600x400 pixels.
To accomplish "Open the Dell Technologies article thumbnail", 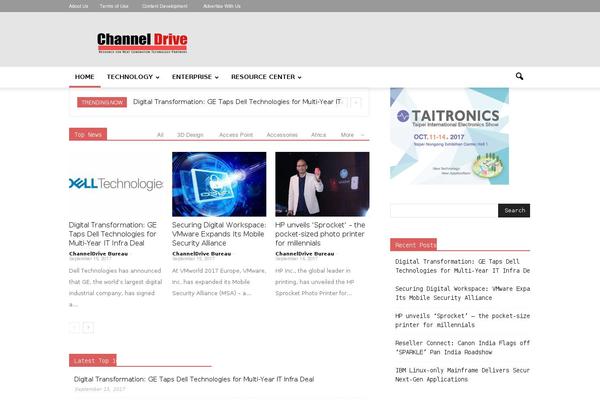I will (116, 184).
